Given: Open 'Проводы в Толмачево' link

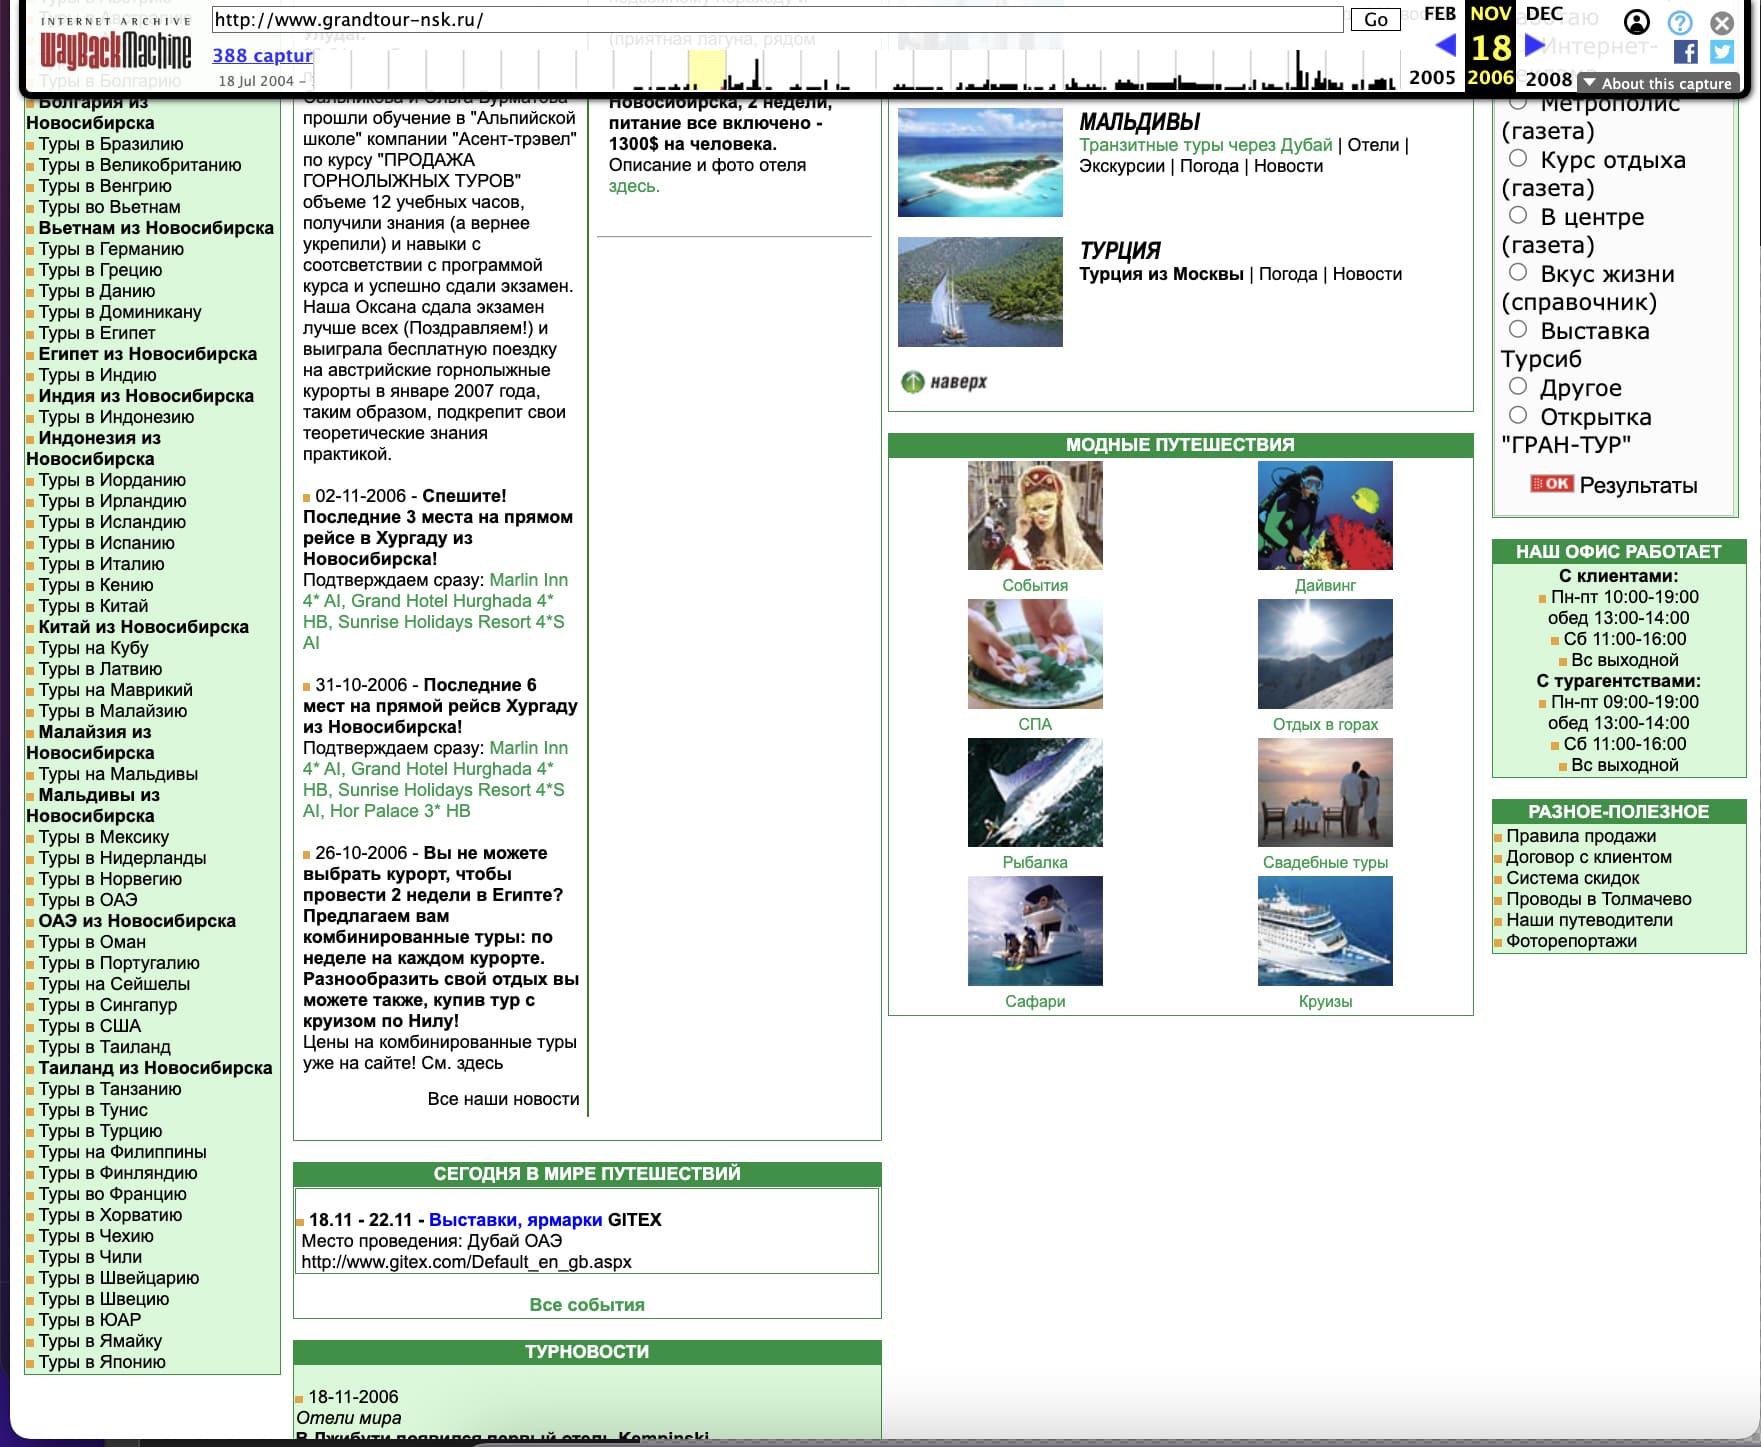Looking at the screenshot, I should (1599, 899).
